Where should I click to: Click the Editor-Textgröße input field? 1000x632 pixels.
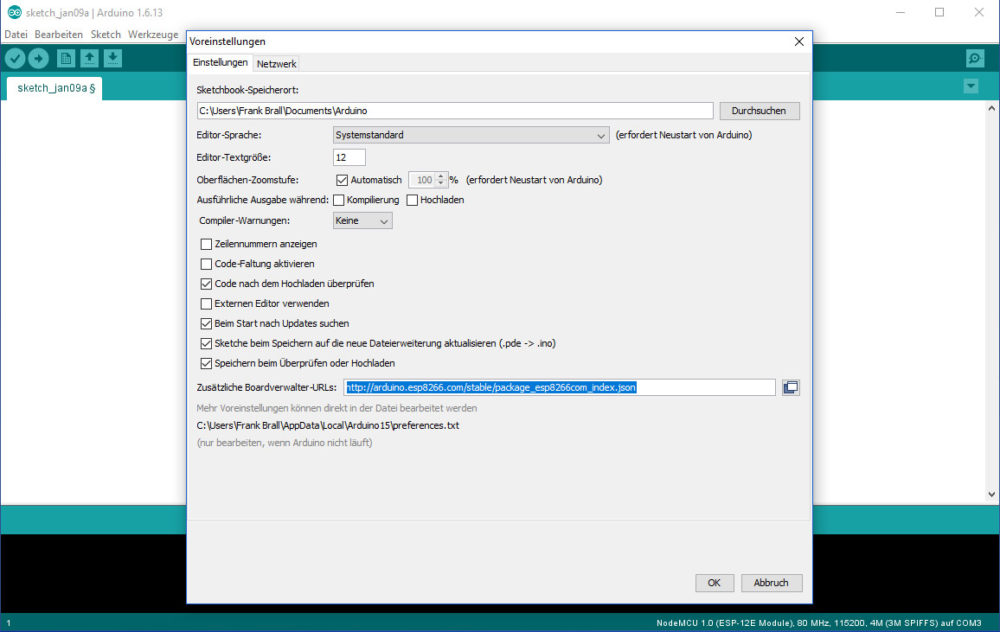click(x=348, y=157)
